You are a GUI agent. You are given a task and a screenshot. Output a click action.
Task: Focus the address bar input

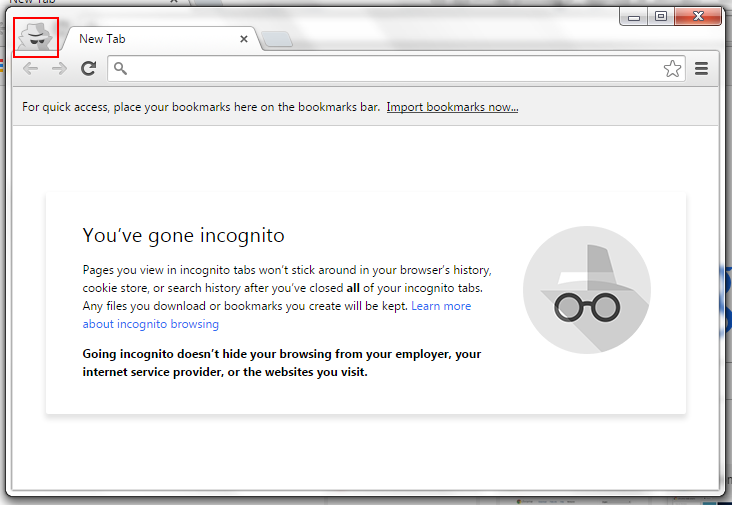pyautogui.click(x=396, y=69)
